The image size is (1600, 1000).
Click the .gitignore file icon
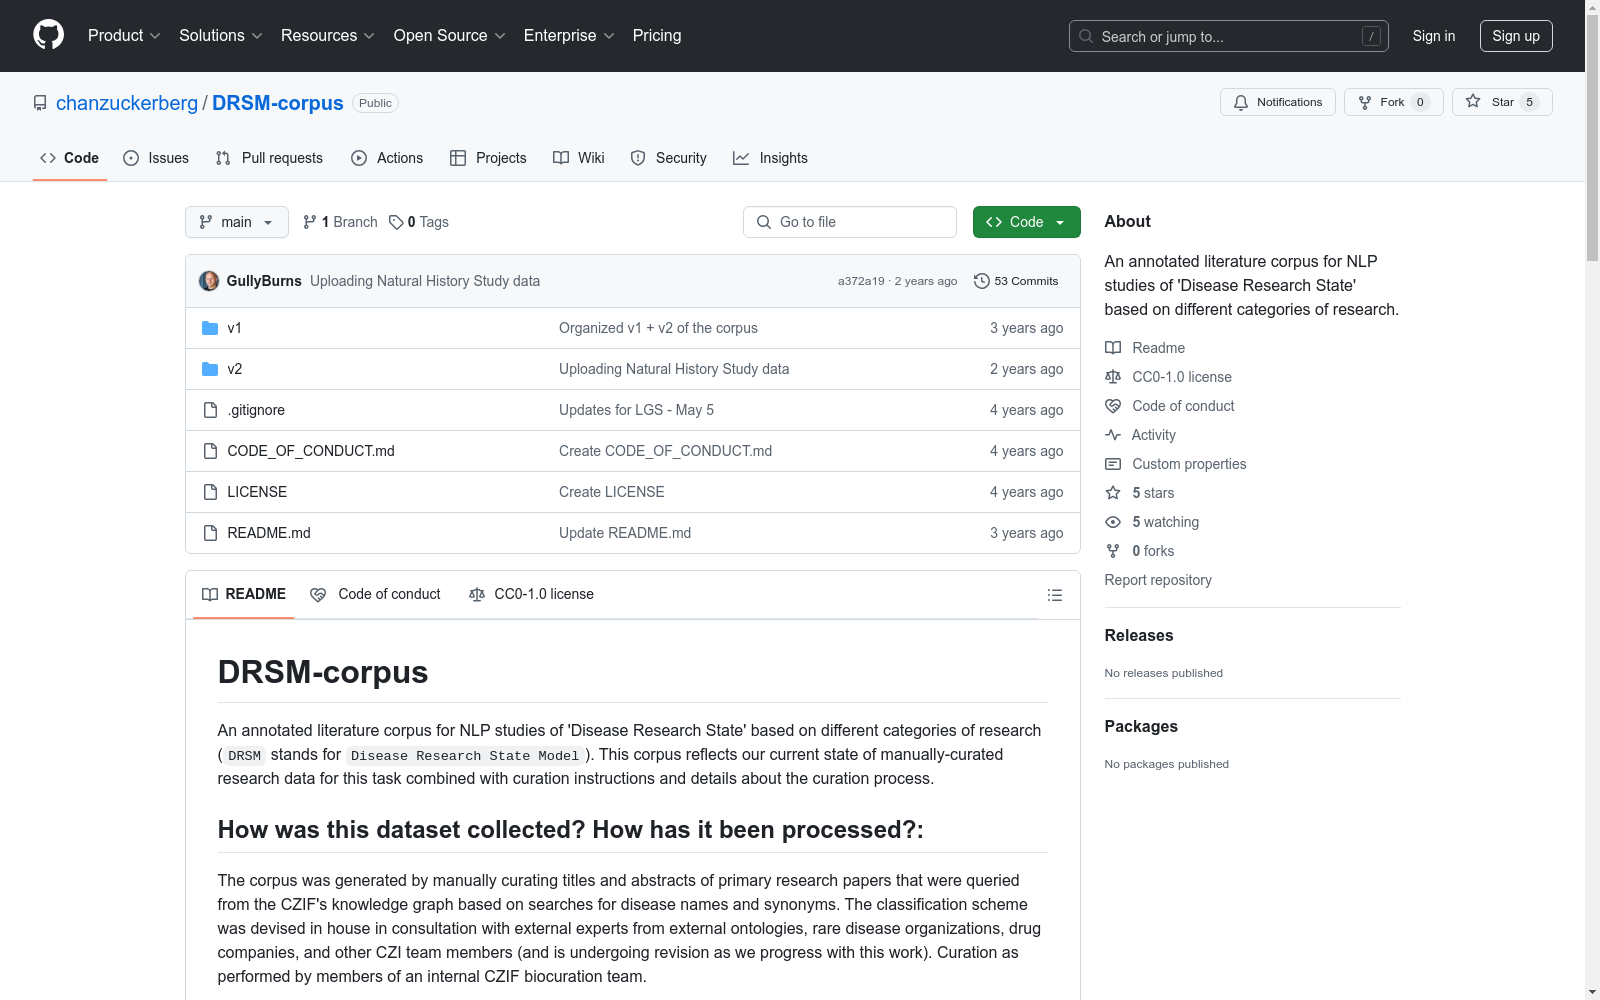click(210, 410)
